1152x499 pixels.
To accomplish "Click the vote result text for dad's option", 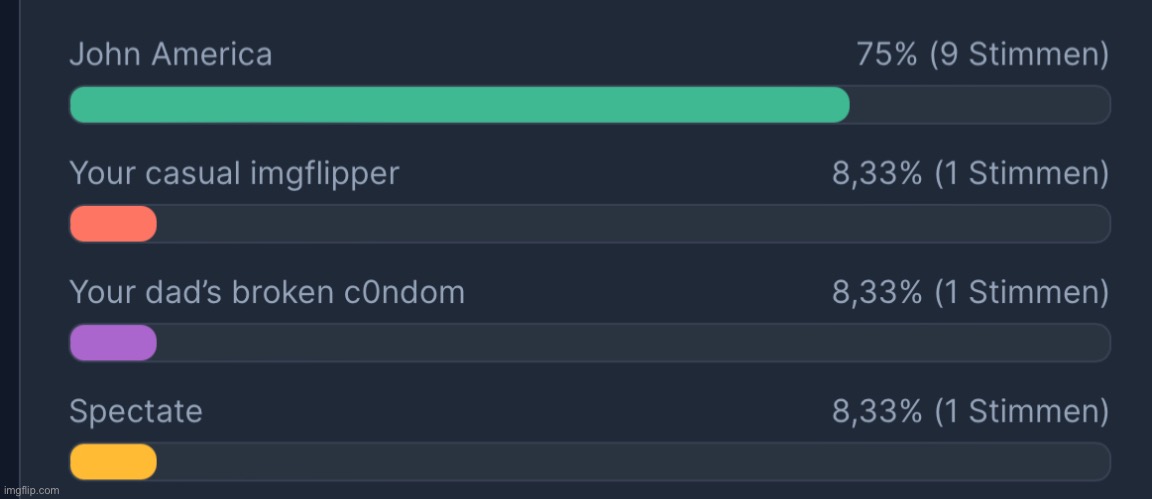I will (970, 292).
